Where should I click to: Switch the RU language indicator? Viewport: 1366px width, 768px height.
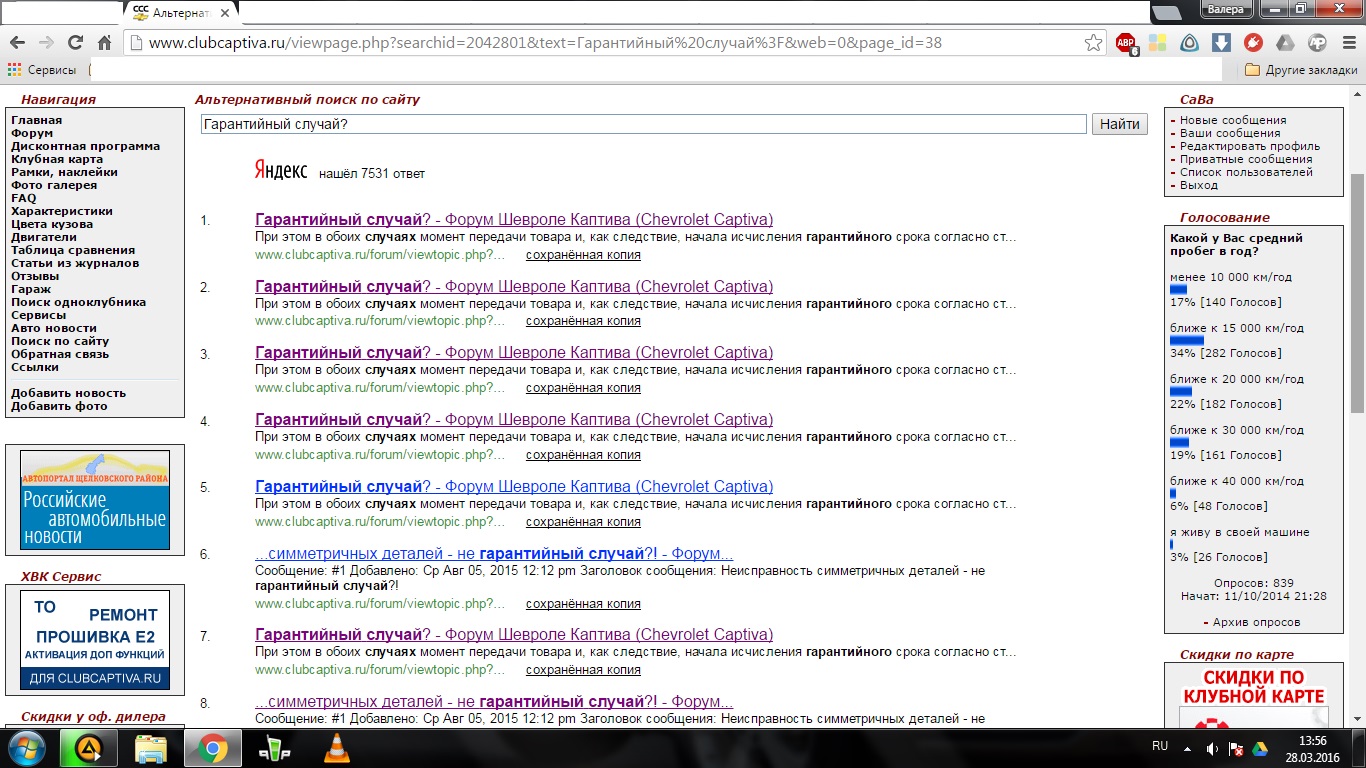pos(1160,746)
